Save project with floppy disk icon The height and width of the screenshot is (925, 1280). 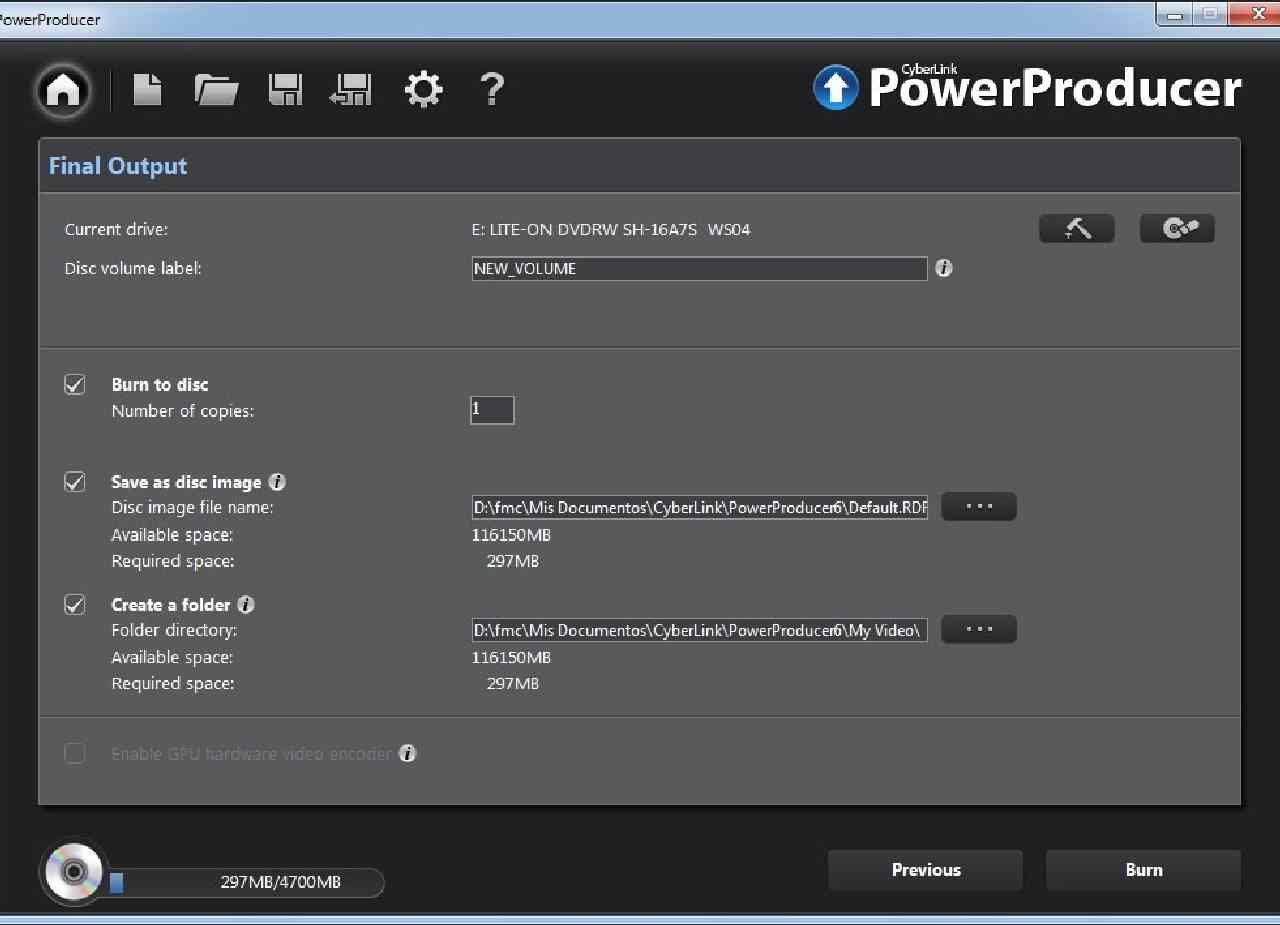tap(286, 90)
